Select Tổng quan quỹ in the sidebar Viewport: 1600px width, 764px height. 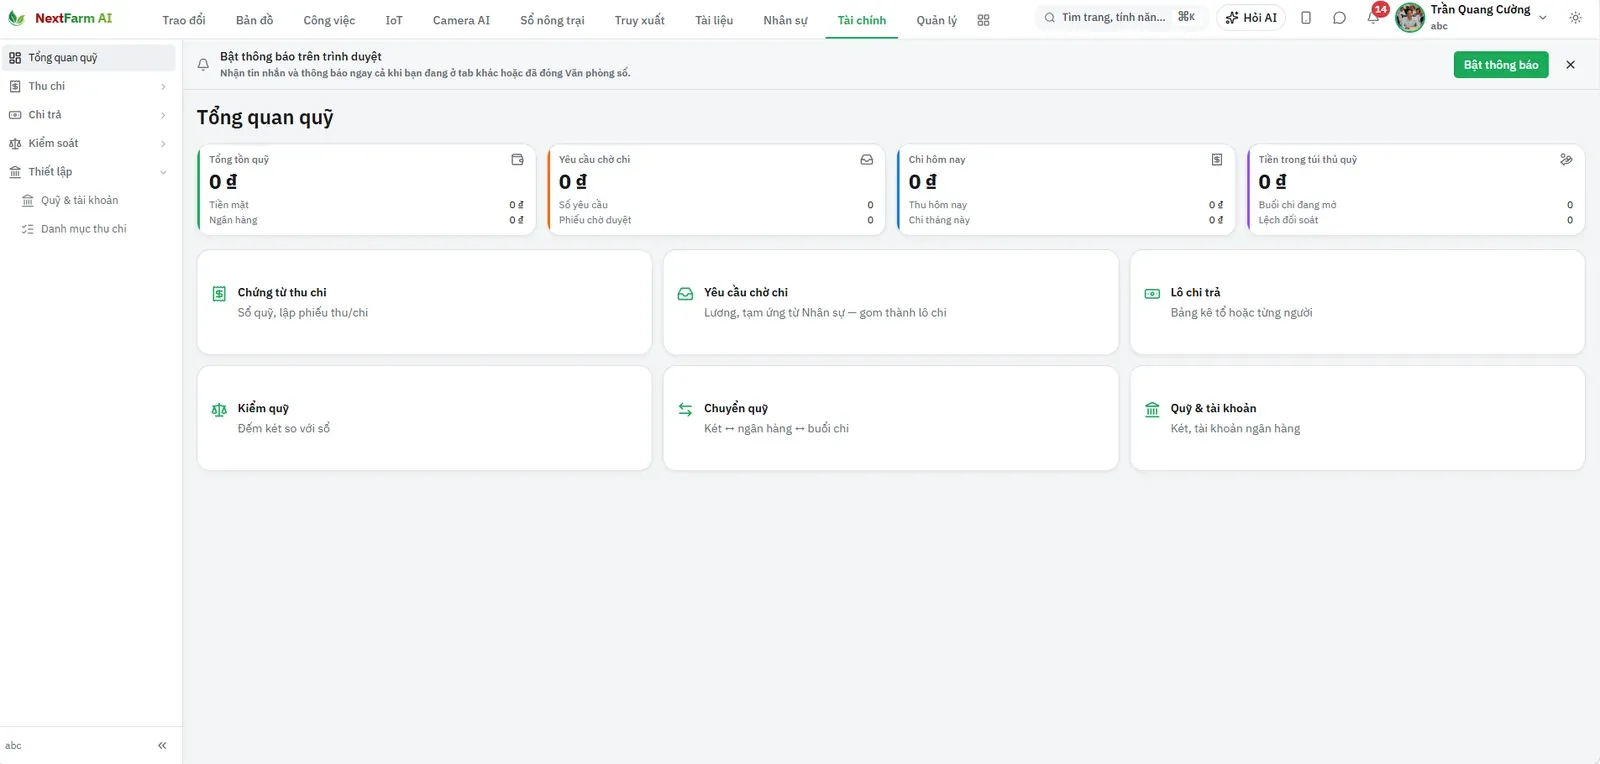pyautogui.click(x=88, y=58)
